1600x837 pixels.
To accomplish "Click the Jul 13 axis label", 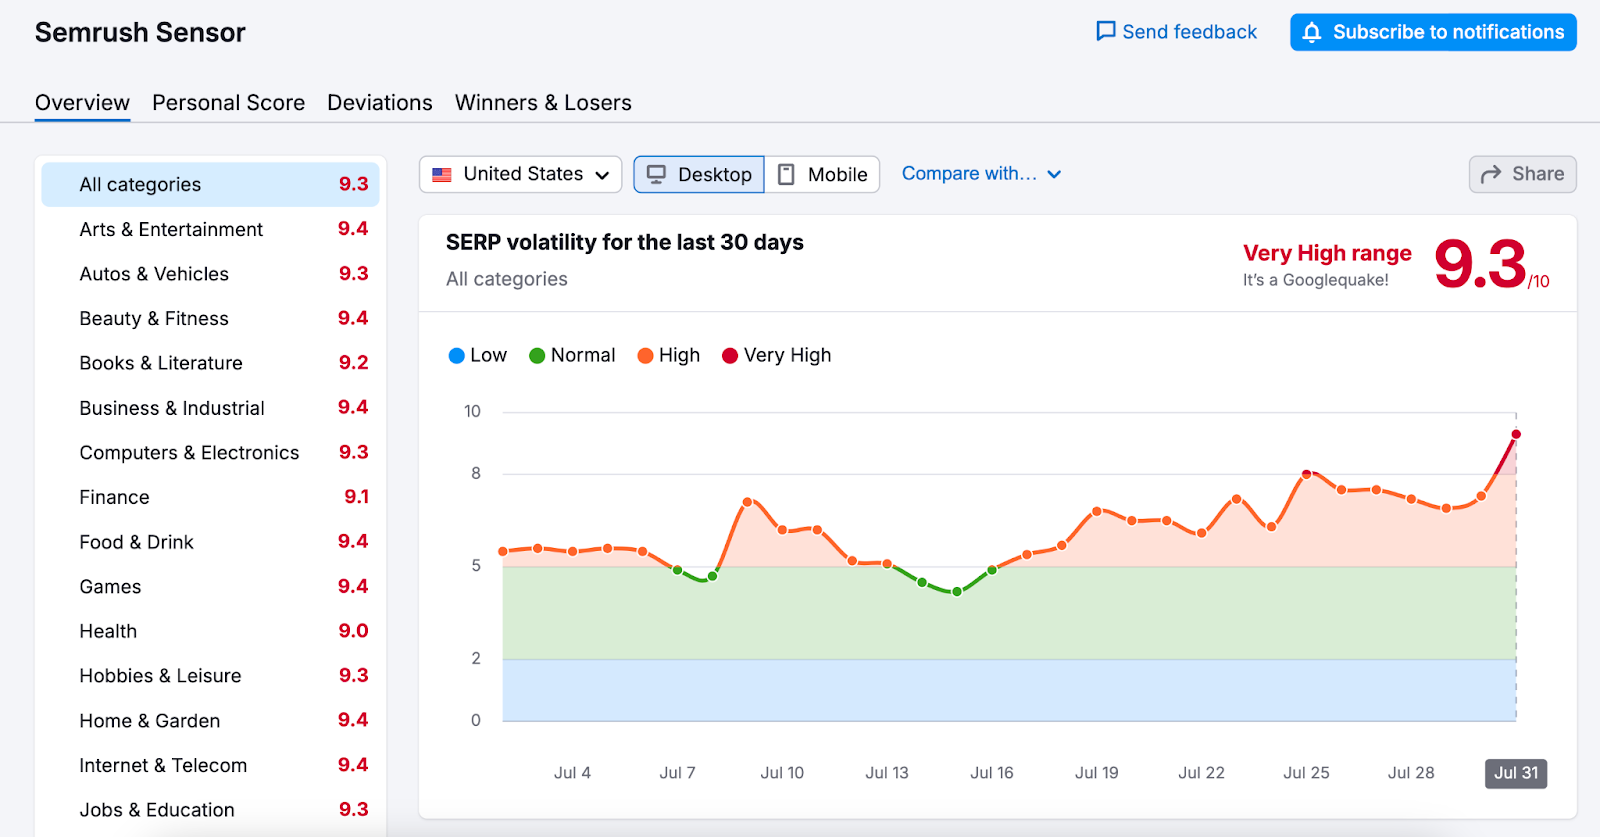I will point(887,773).
